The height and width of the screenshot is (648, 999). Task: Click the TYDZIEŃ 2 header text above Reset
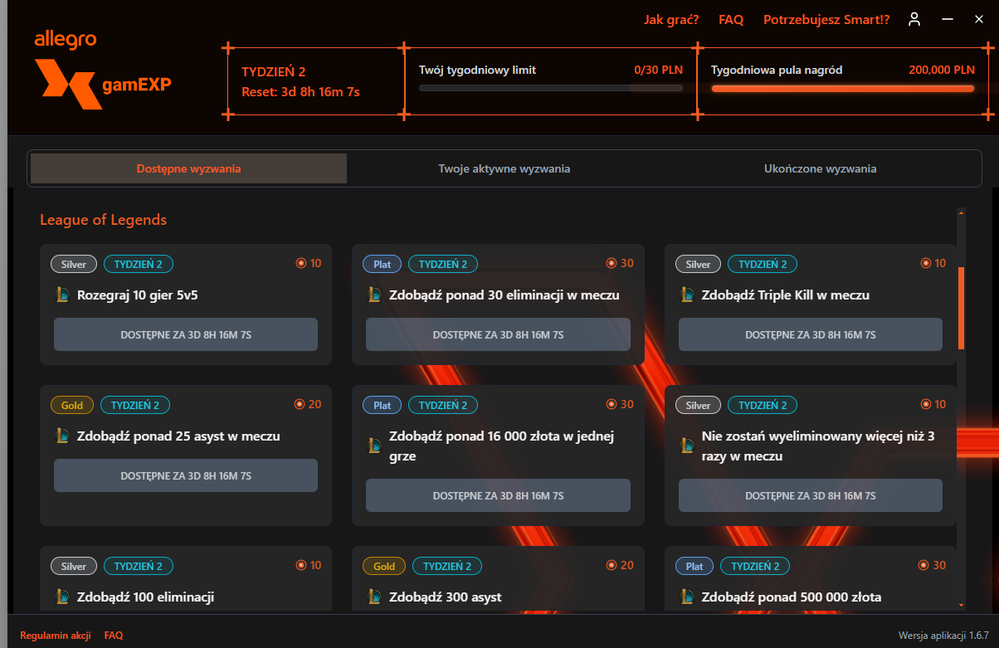click(273, 72)
